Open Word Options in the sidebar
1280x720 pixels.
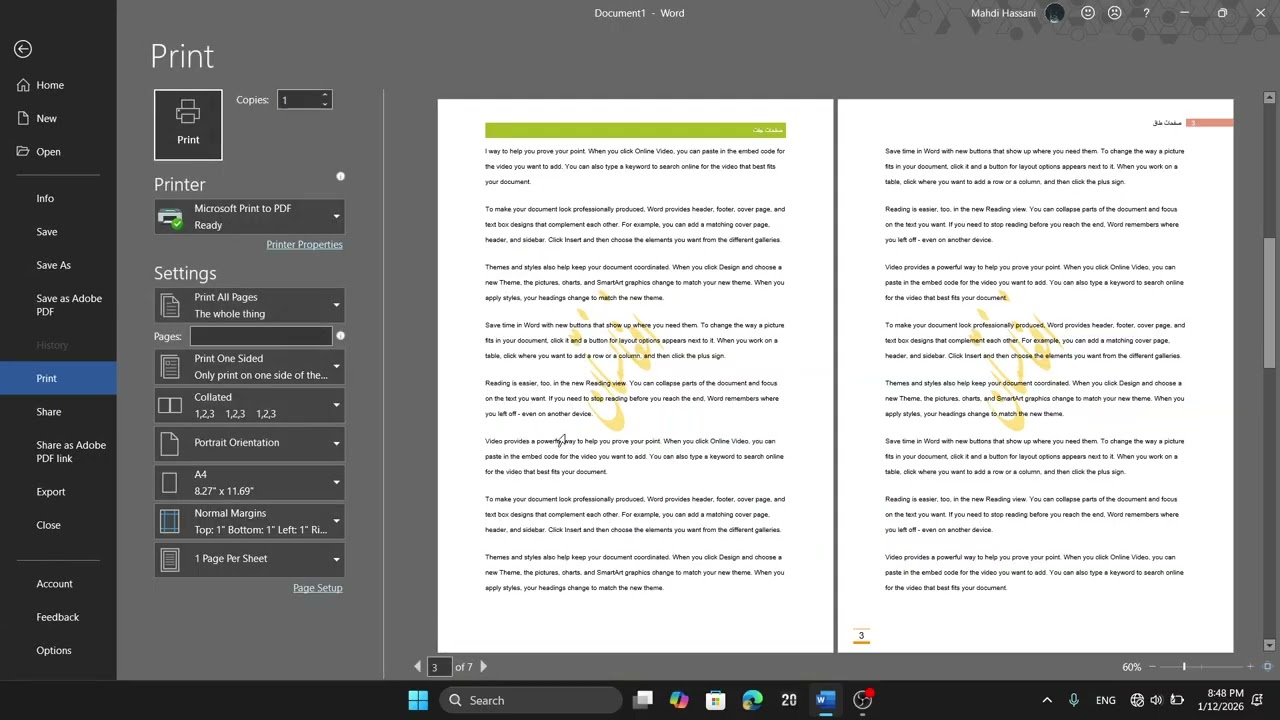point(58,651)
